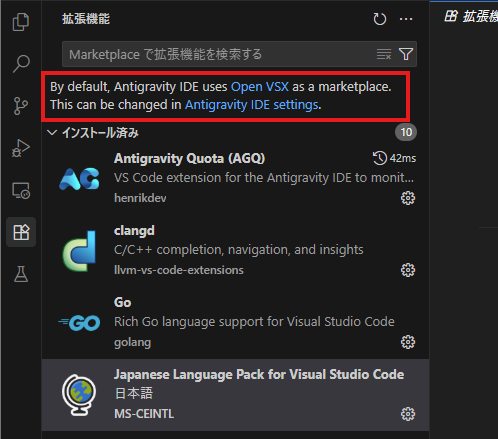Image resolution: width=498 pixels, height=439 pixels.
Task: Click the description 'C/C++ completion, navigation, and insights'
Action: 239,250
